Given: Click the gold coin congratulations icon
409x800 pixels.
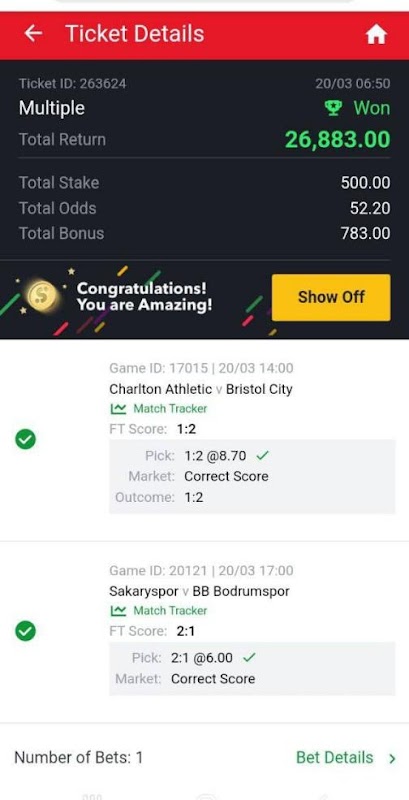Looking at the screenshot, I should [42, 296].
